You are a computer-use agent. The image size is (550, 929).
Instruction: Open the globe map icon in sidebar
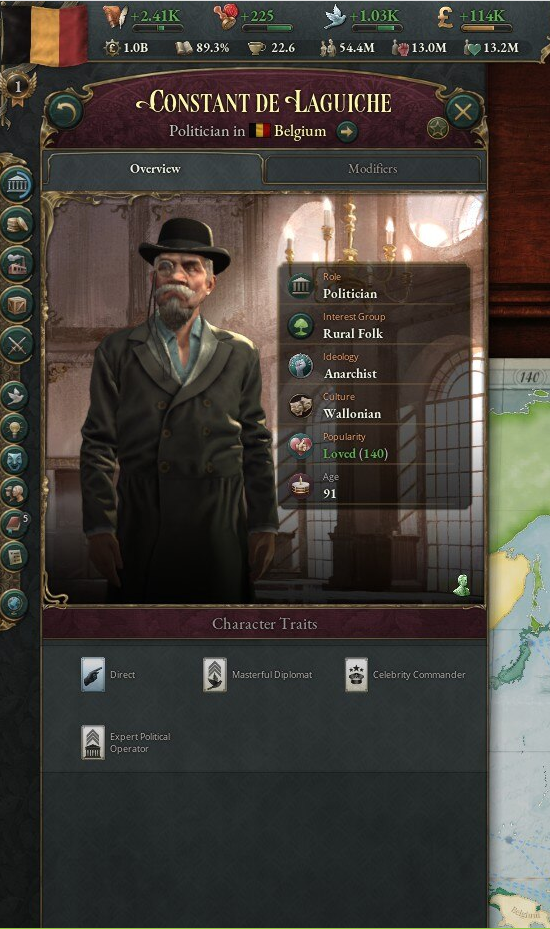pyautogui.click(x=15, y=604)
